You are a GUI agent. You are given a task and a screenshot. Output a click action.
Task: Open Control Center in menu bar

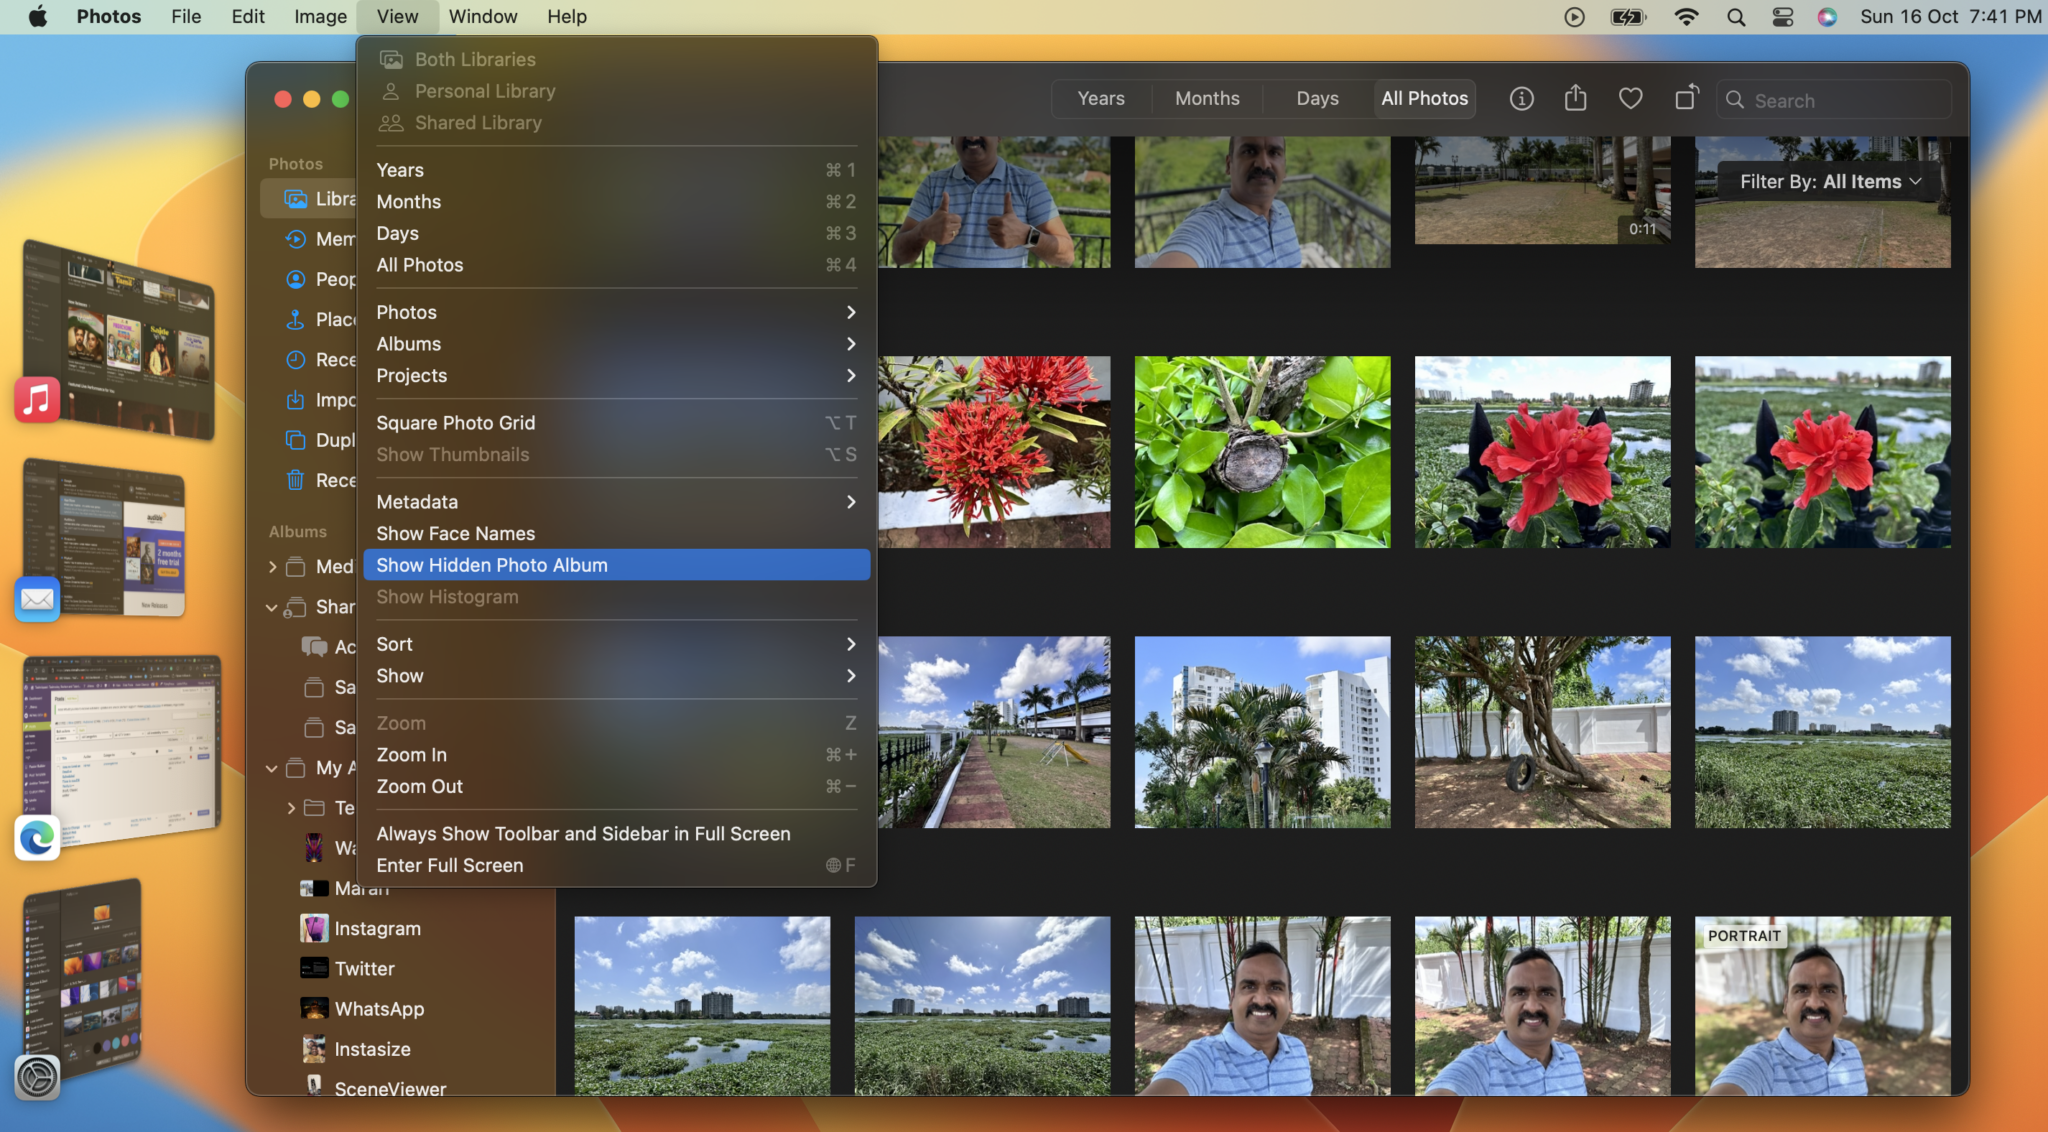click(1782, 17)
